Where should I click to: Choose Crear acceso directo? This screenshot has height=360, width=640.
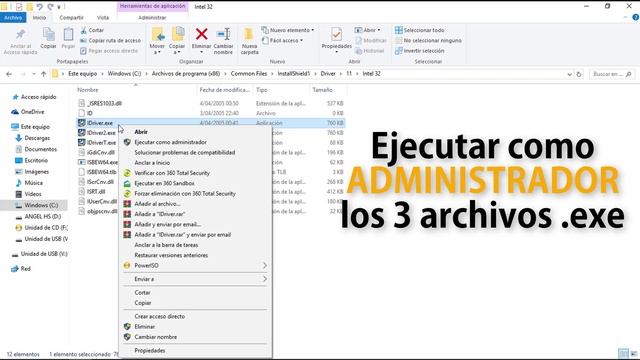[160, 316]
